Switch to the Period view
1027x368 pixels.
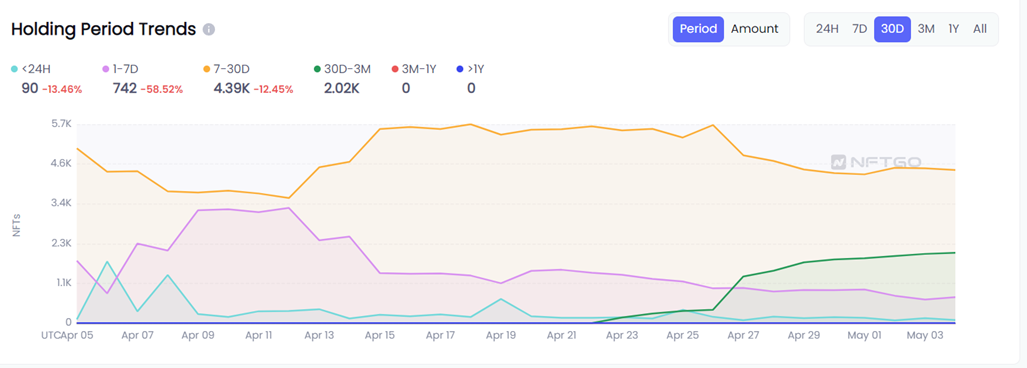point(698,29)
